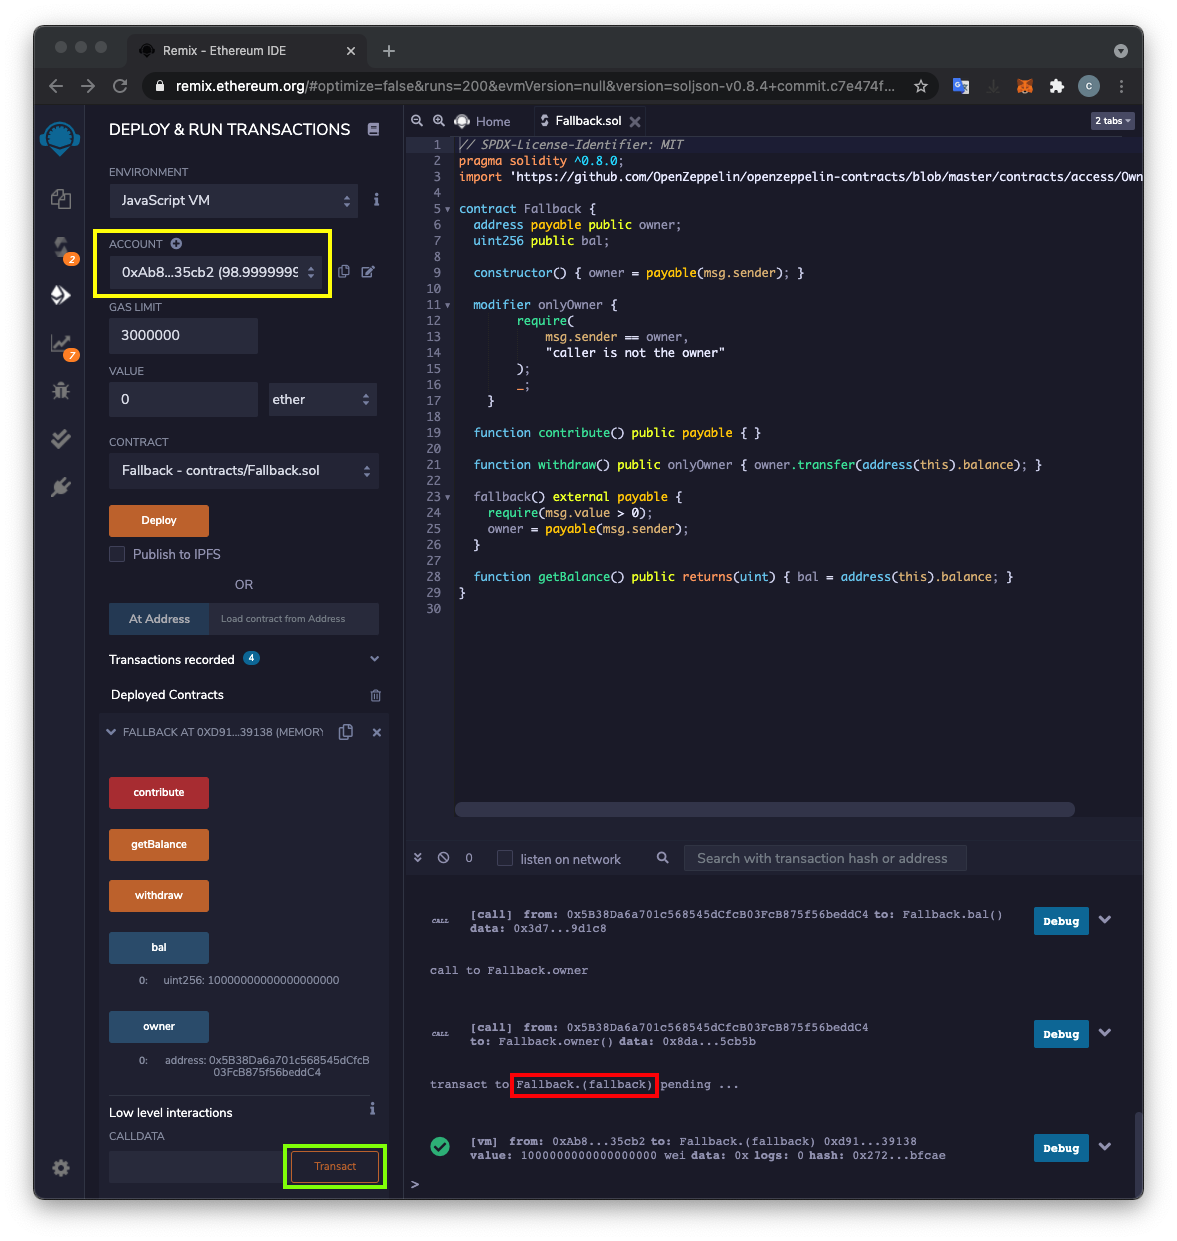Screen dimensions: 1177x1241
Task: Expand the Fallback.owner() call log details
Action: (1105, 1033)
